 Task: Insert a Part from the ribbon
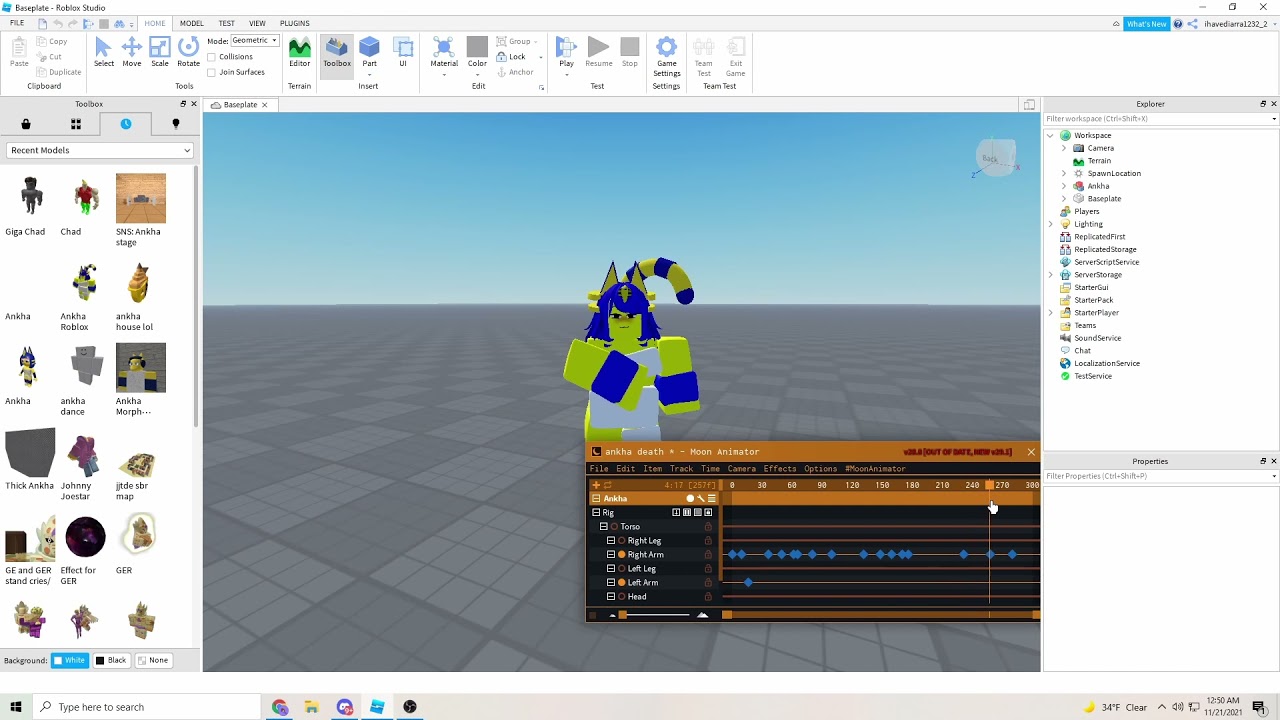[369, 52]
